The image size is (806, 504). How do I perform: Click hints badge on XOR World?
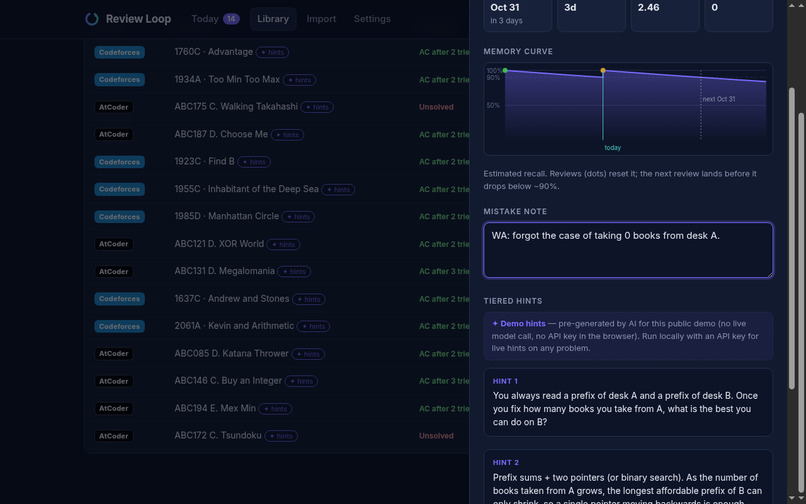283,244
